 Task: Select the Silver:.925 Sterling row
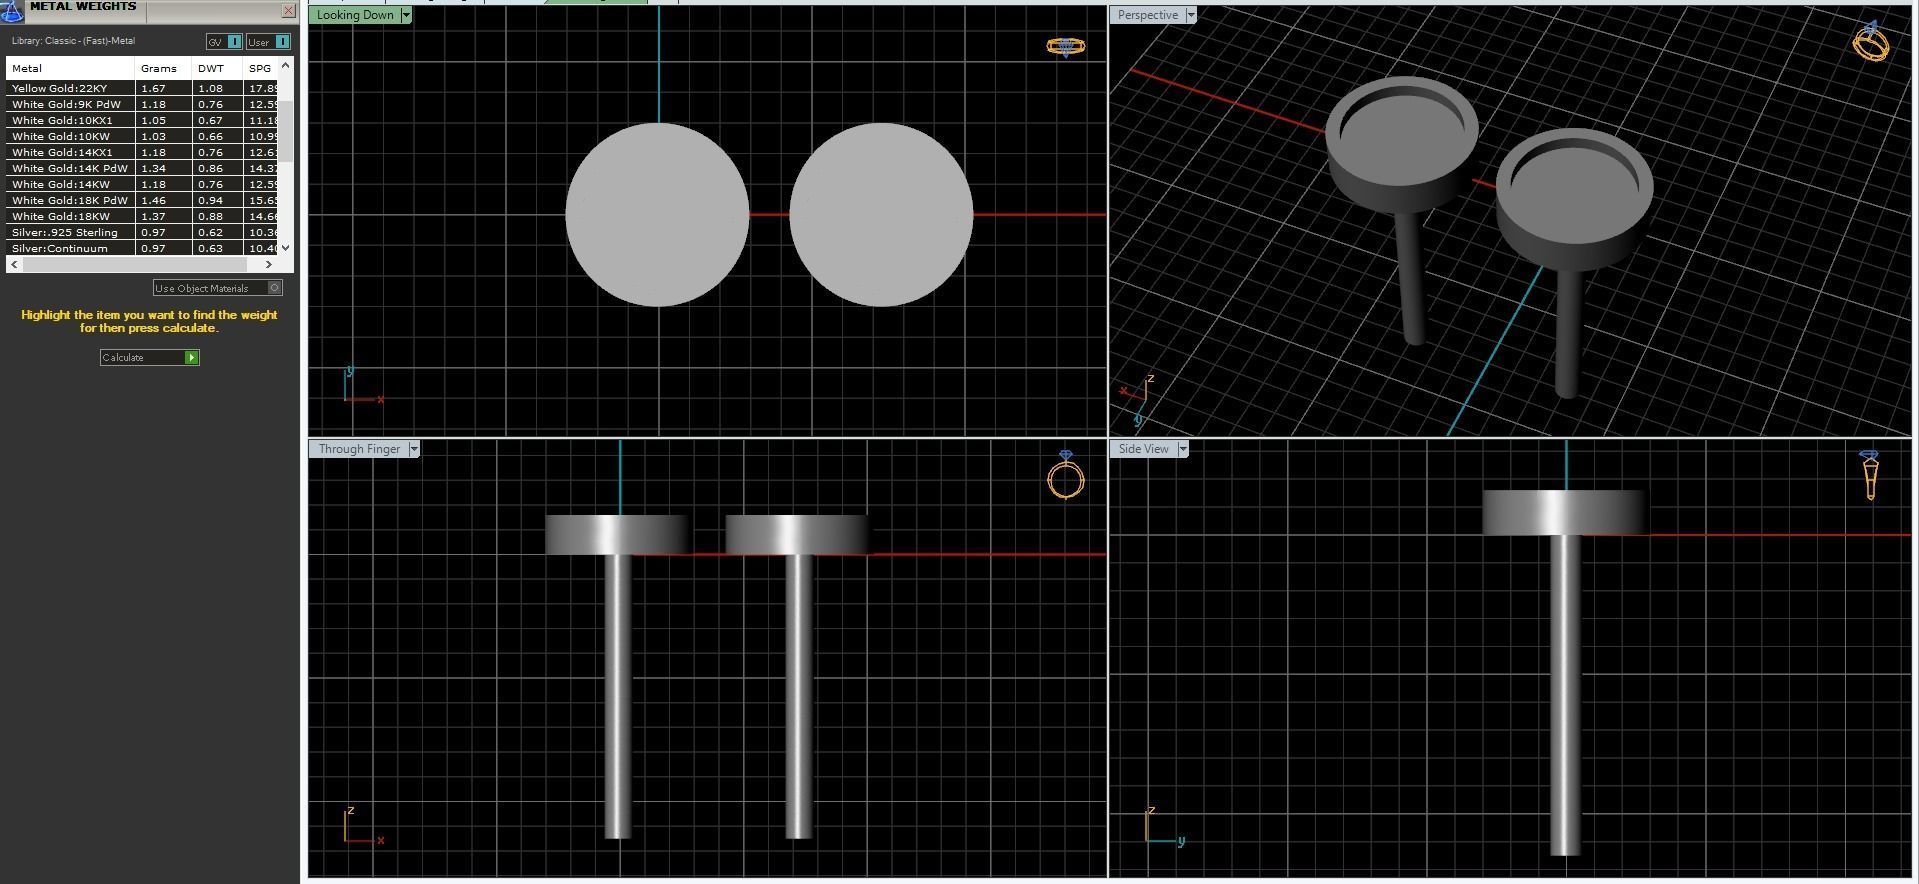point(143,232)
